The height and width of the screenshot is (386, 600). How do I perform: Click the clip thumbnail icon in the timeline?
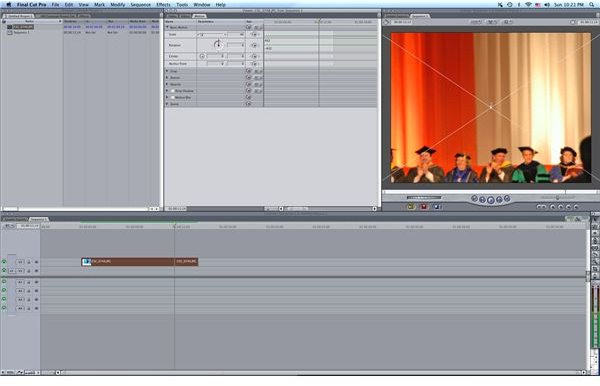pyautogui.click(x=87, y=262)
